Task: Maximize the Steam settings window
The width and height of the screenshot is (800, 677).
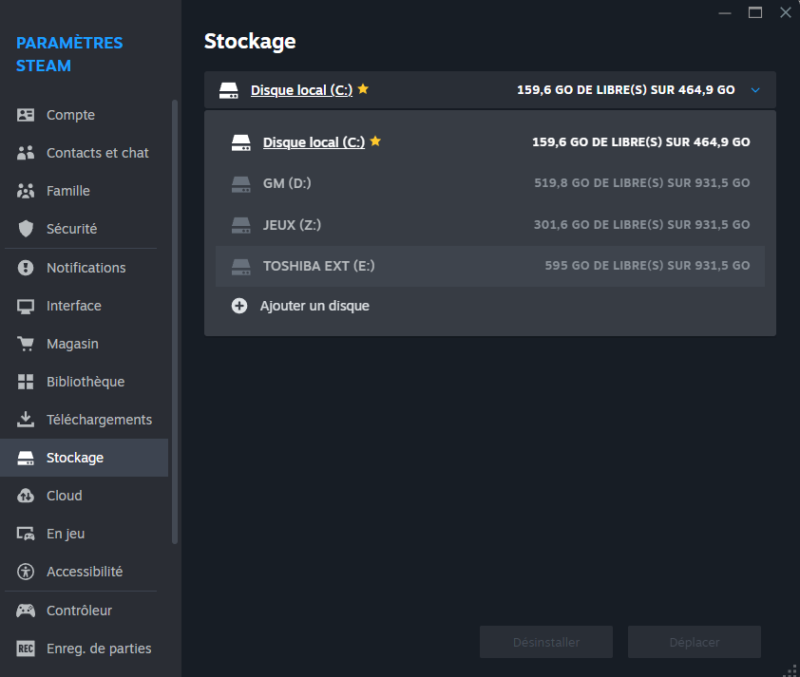Action: (755, 12)
